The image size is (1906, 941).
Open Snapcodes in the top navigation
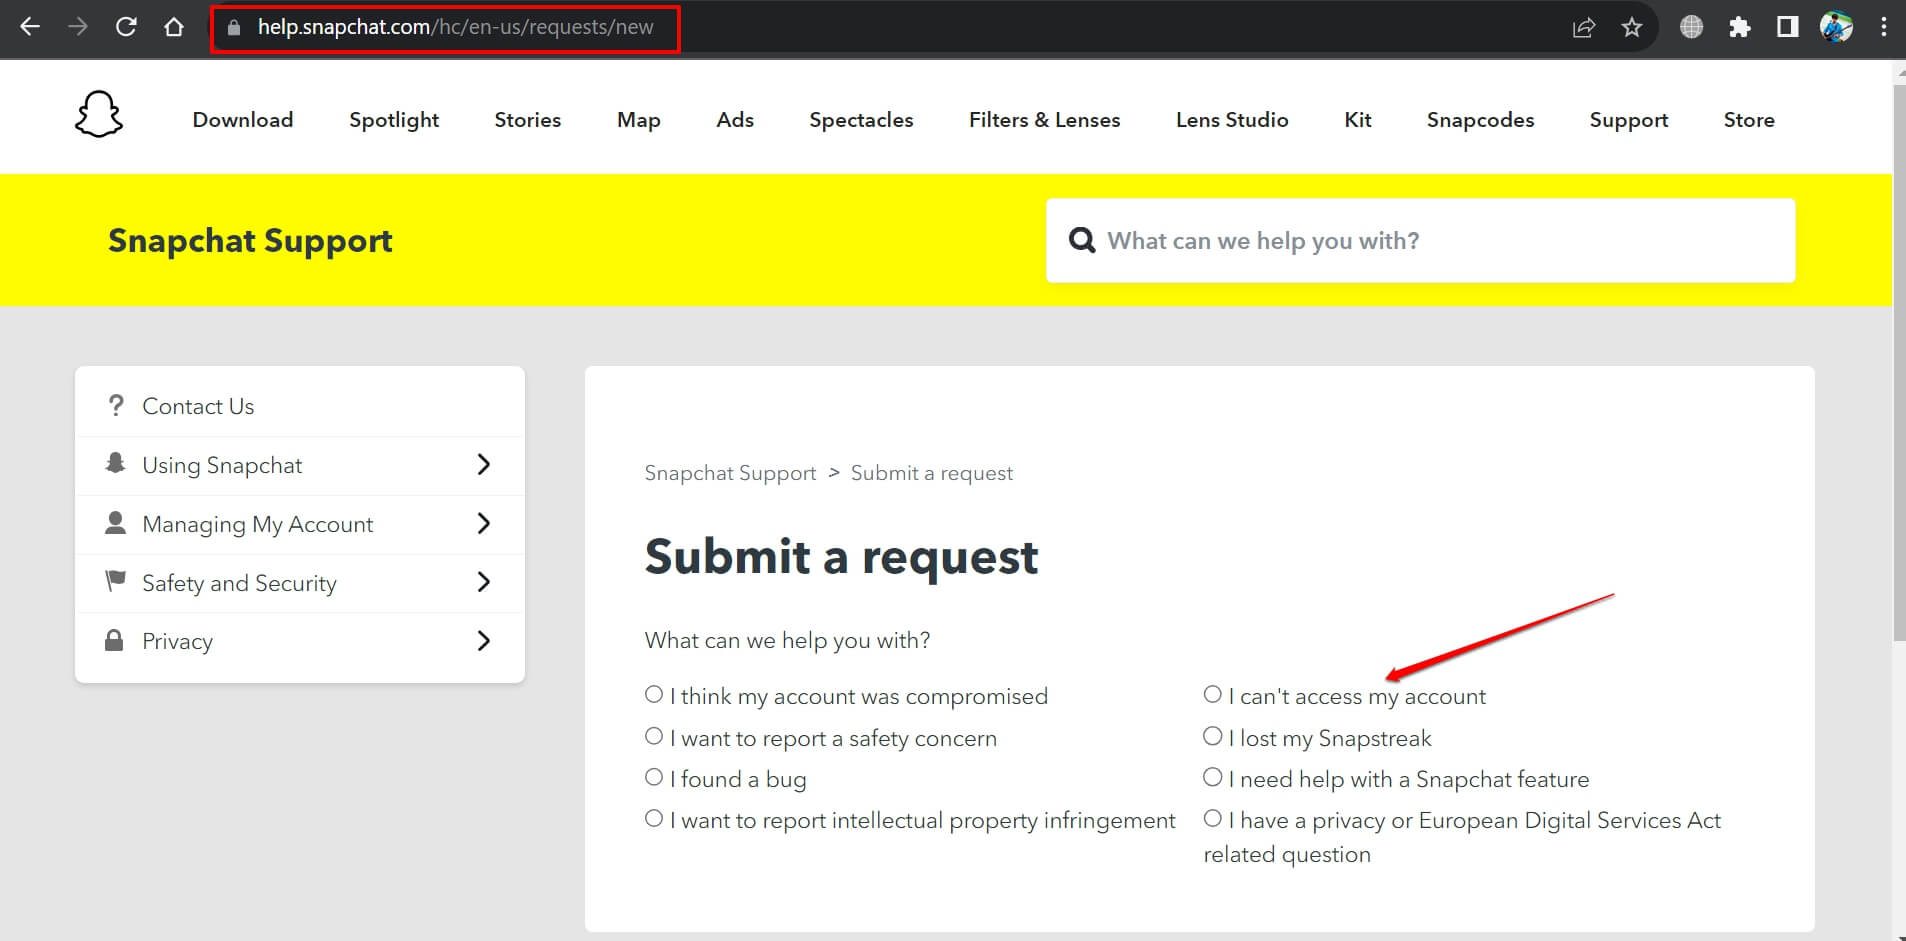tap(1481, 120)
